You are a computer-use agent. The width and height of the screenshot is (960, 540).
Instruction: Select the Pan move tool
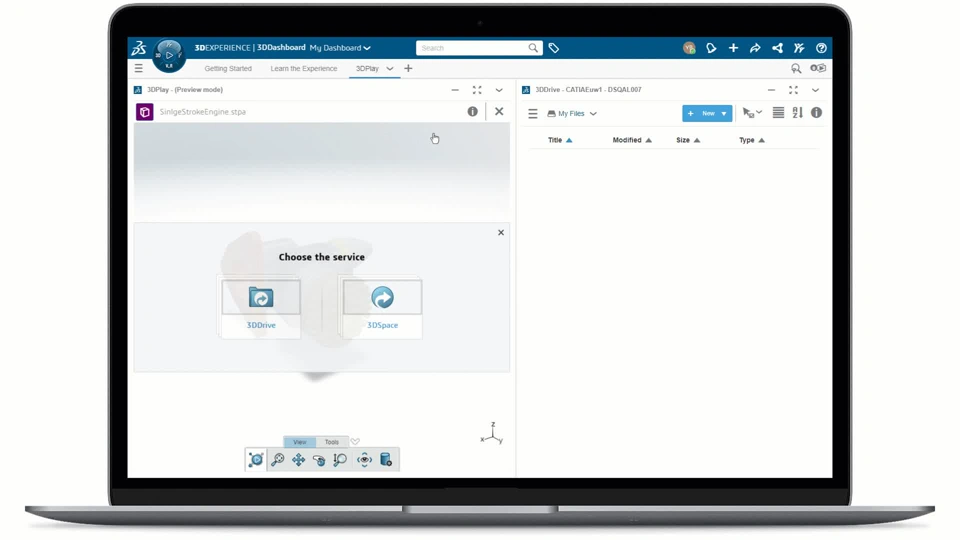point(298,459)
